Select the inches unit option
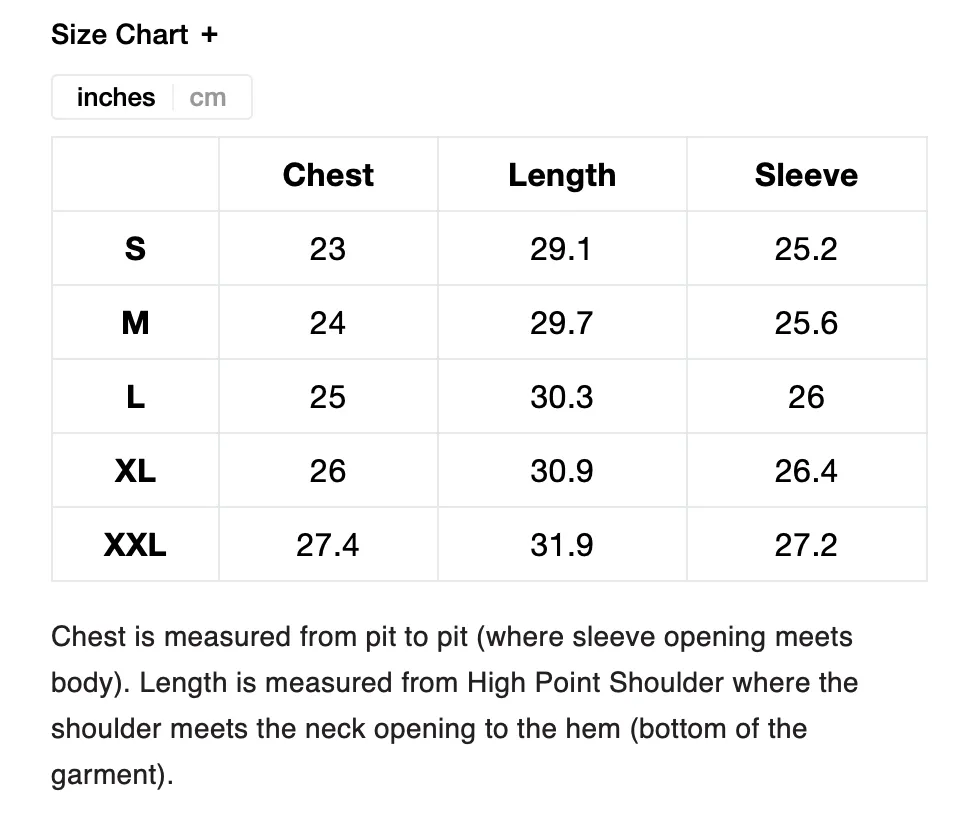The height and width of the screenshot is (824, 958). click(x=116, y=97)
